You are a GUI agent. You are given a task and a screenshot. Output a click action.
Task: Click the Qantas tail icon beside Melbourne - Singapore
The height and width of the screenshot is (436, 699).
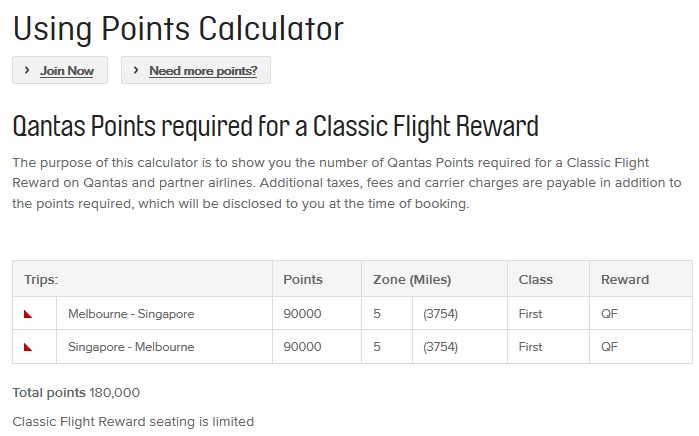pos(28,314)
